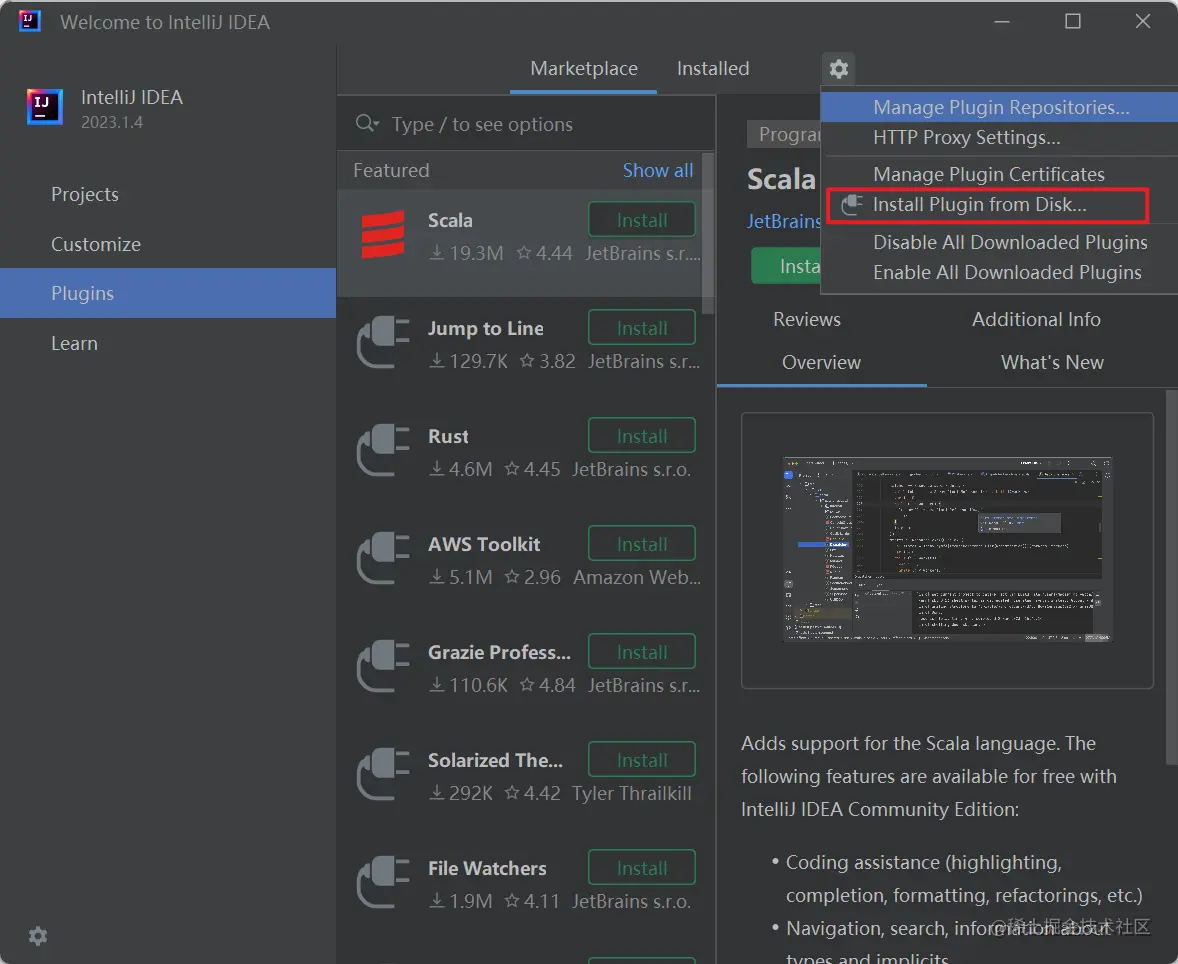This screenshot has height=964, width=1178.
Task: Install the Grazie Professional plugin
Action: tap(642, 652)
